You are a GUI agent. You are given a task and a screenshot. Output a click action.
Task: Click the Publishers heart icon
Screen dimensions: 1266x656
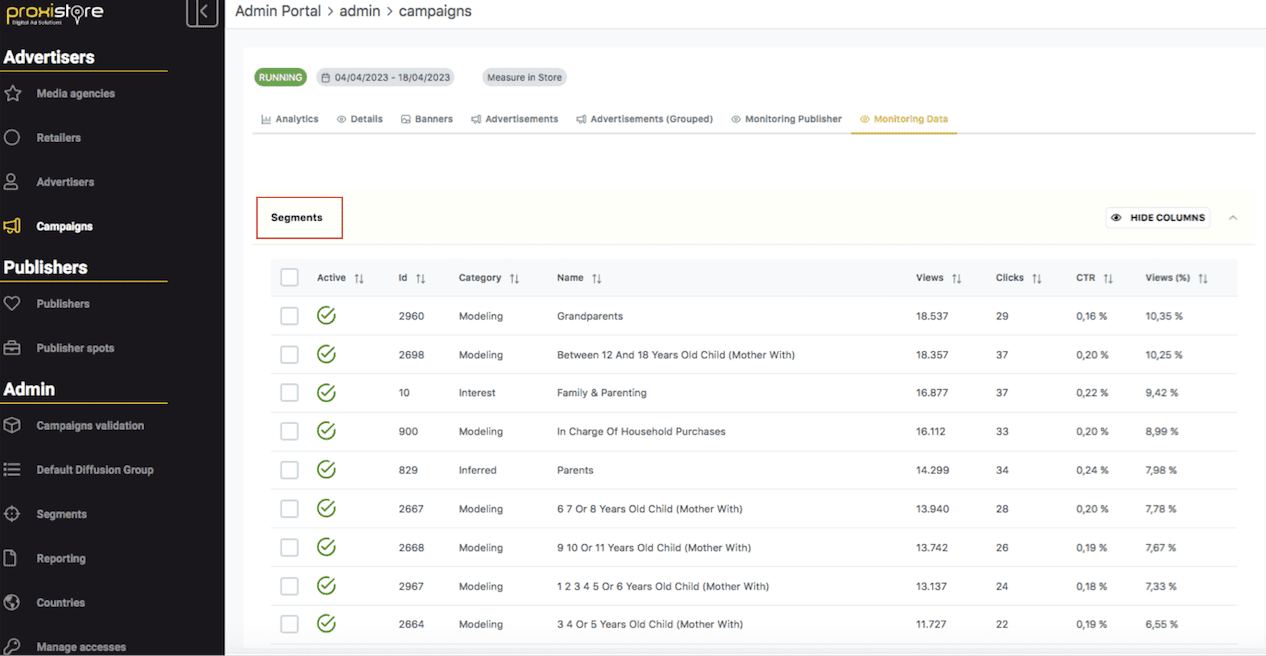[x=12, y=303]
